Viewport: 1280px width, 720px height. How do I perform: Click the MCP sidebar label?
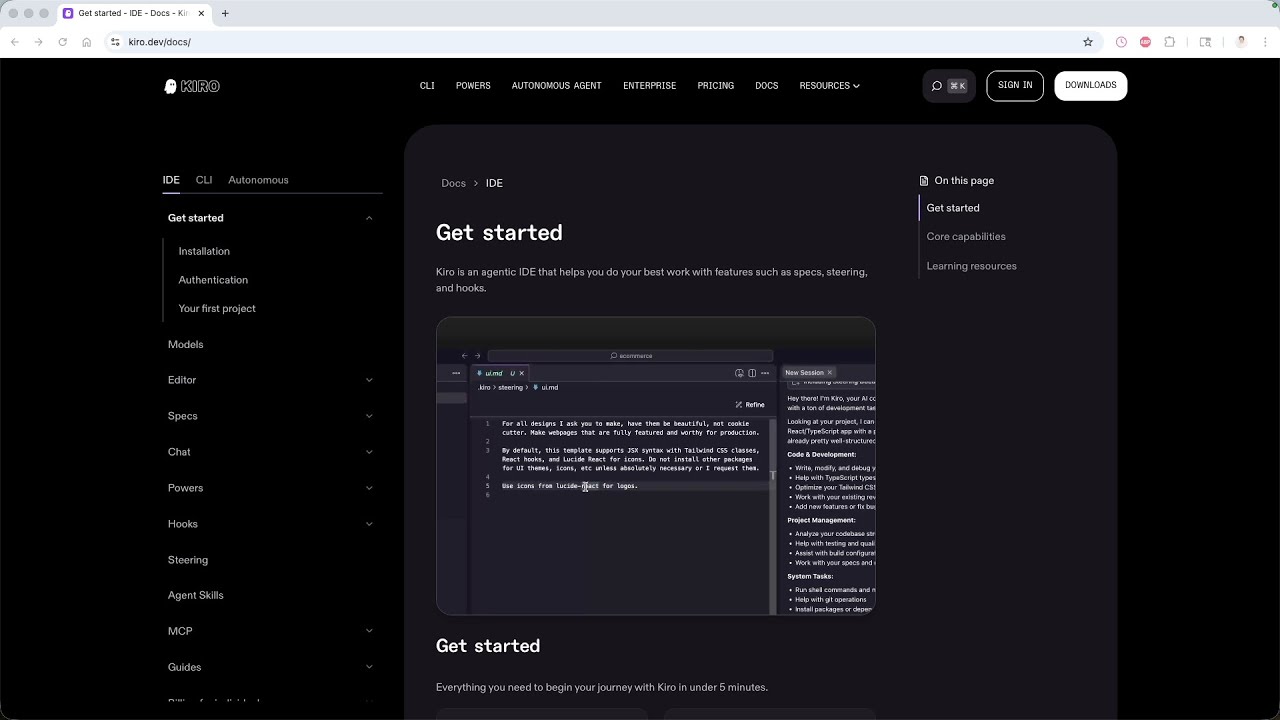coord(180,631)
